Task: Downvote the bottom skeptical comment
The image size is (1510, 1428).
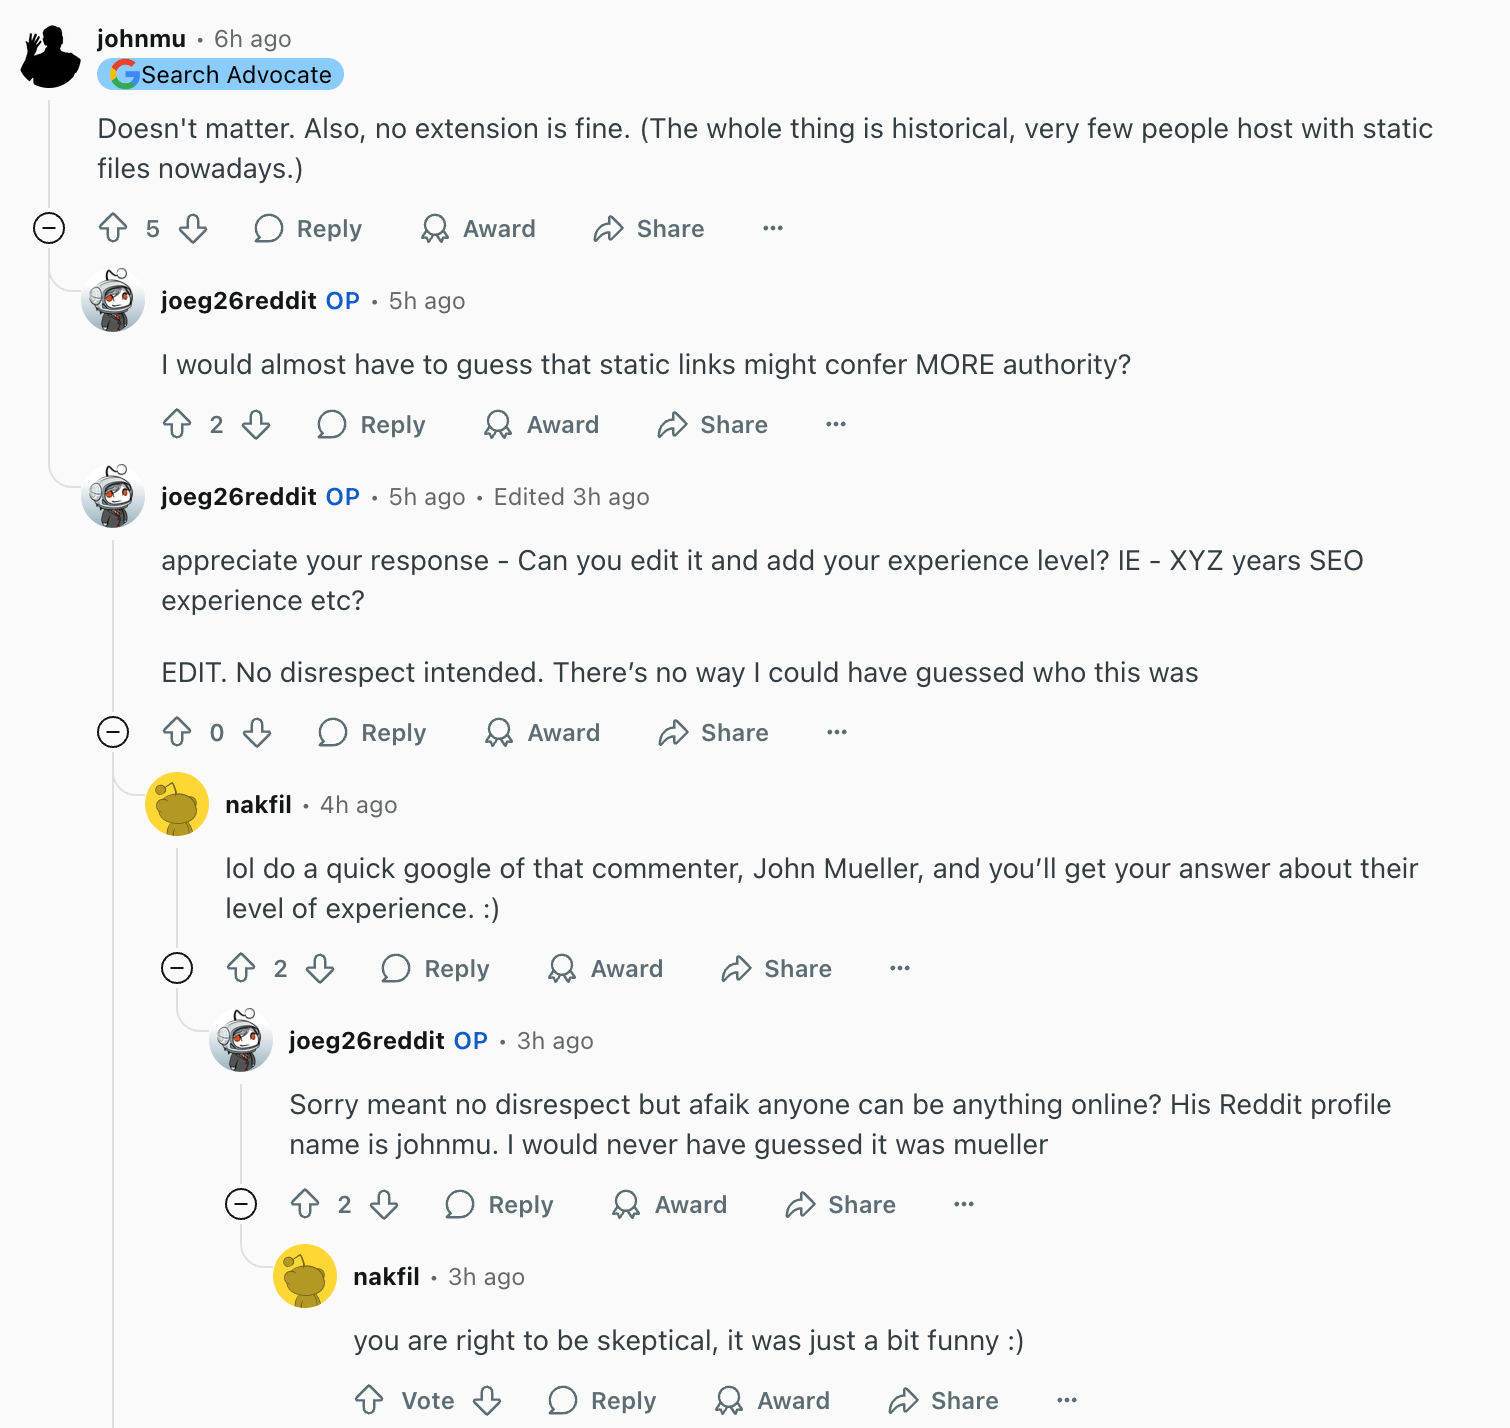Action: 487,1400
